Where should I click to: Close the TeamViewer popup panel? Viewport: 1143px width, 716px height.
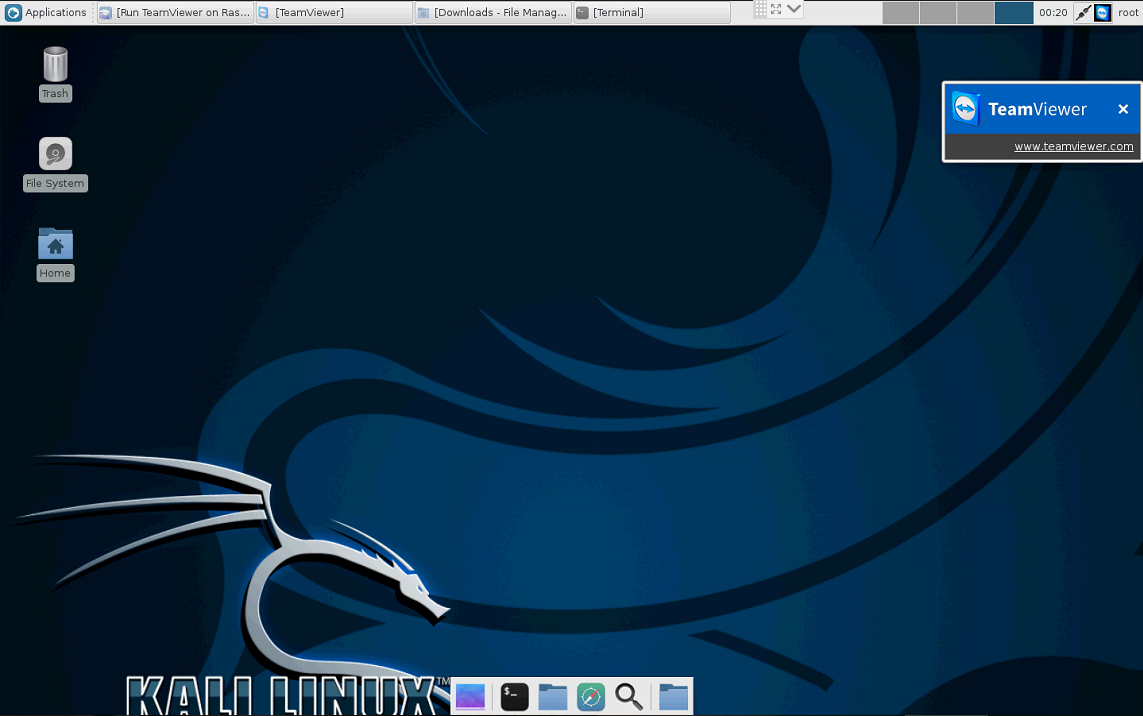1123,109
